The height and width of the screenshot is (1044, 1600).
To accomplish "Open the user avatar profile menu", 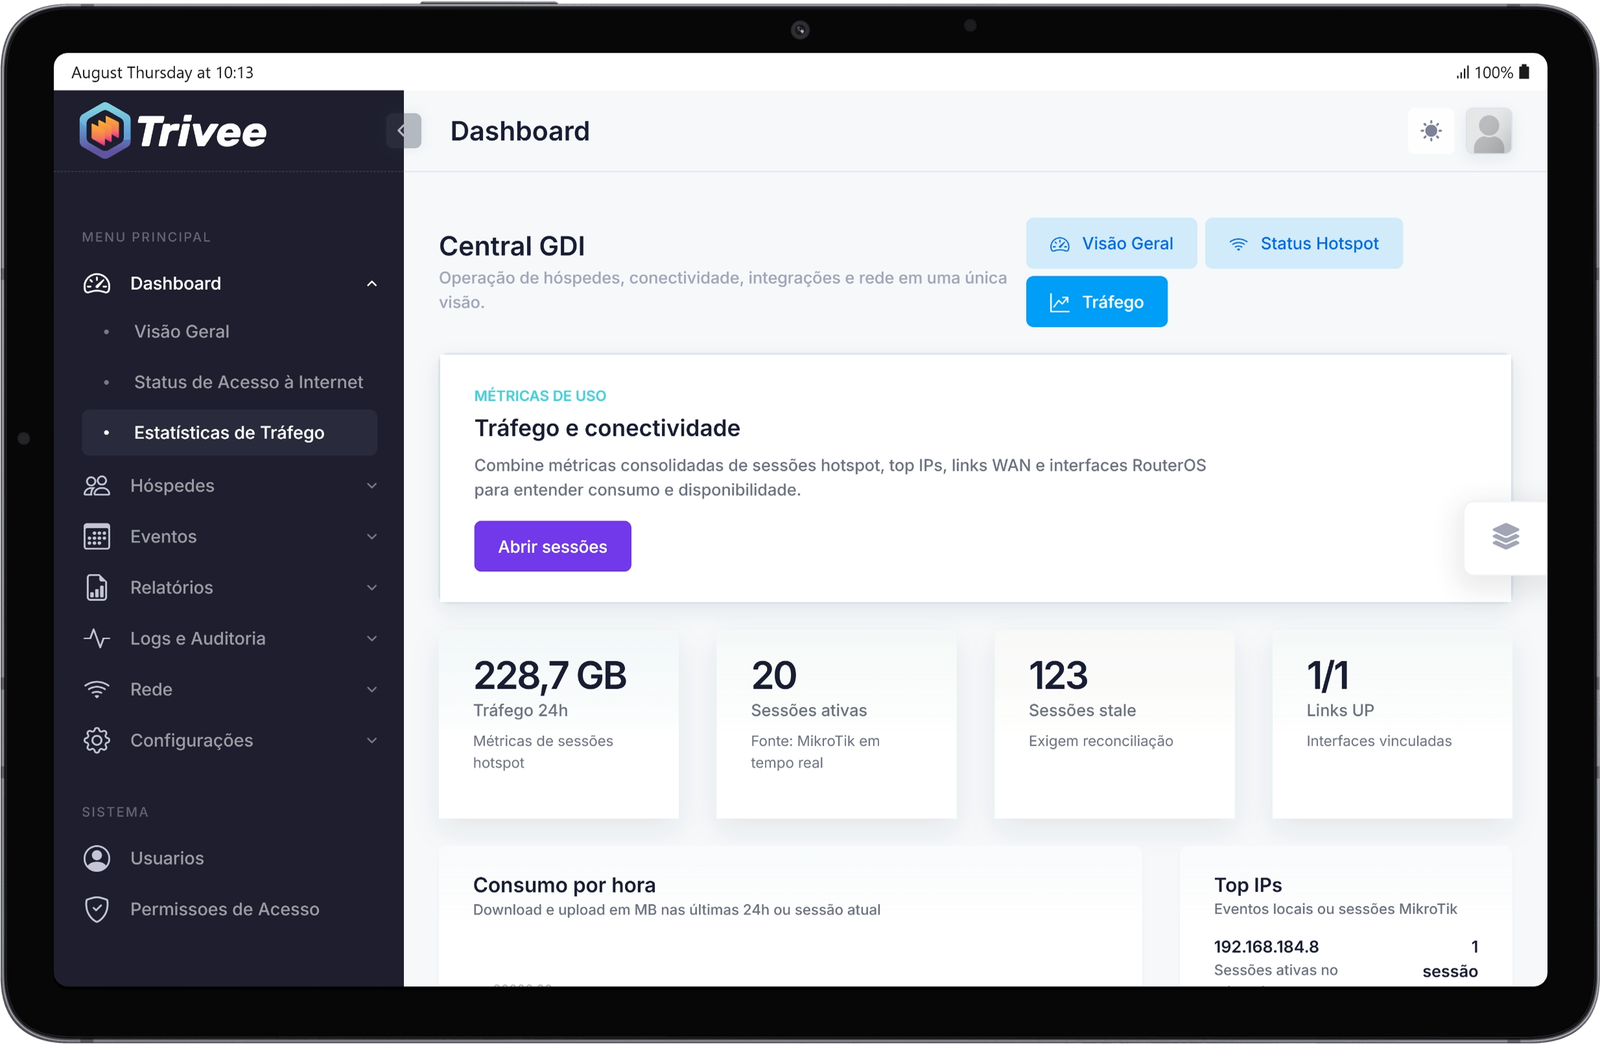I will [x=1489, y=131].
